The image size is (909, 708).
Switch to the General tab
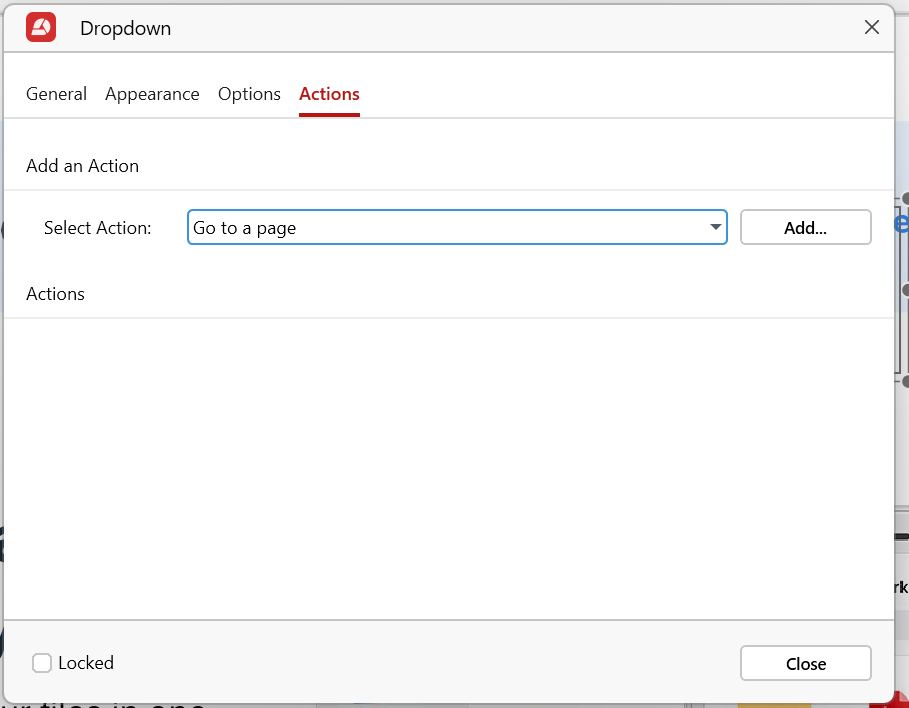click(x=56, y=94)
